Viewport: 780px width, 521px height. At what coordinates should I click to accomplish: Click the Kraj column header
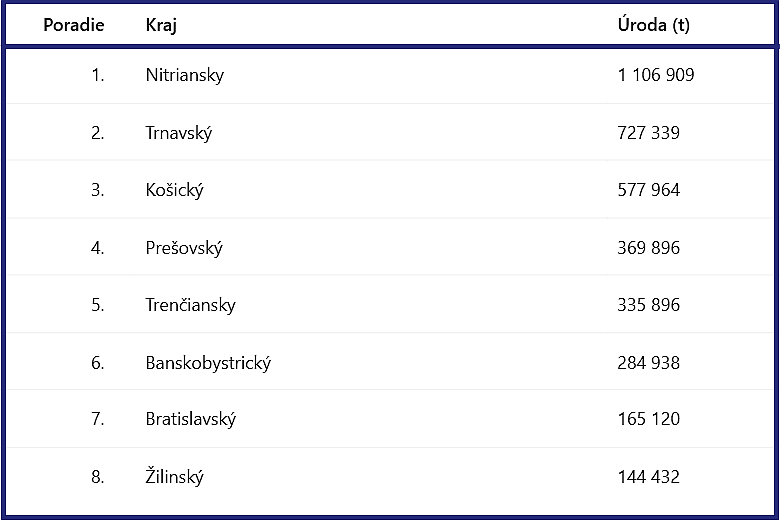[x=161, y=25]
